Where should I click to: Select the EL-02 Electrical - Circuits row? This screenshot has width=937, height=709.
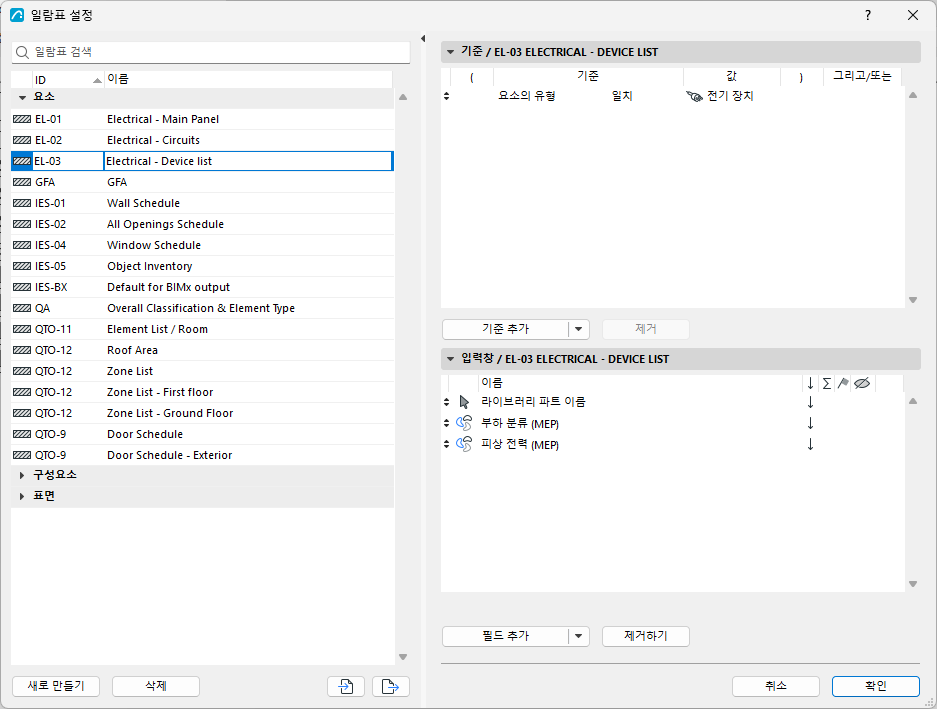click(203, 140)
